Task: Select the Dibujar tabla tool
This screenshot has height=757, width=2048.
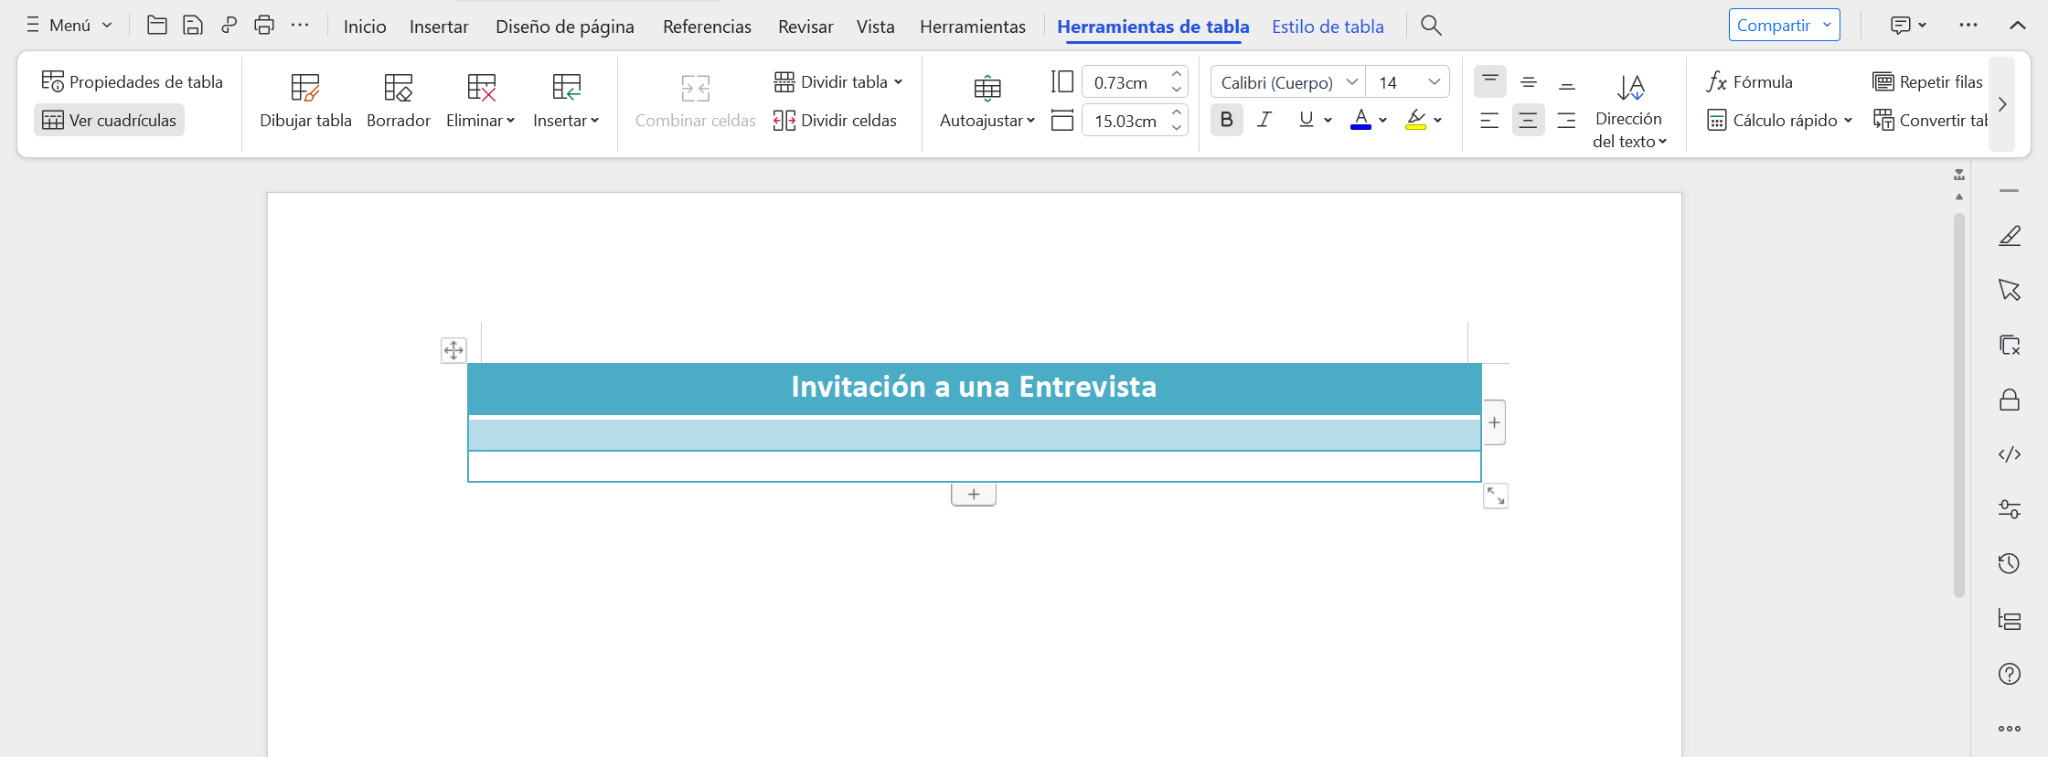Action: [306, 101]
